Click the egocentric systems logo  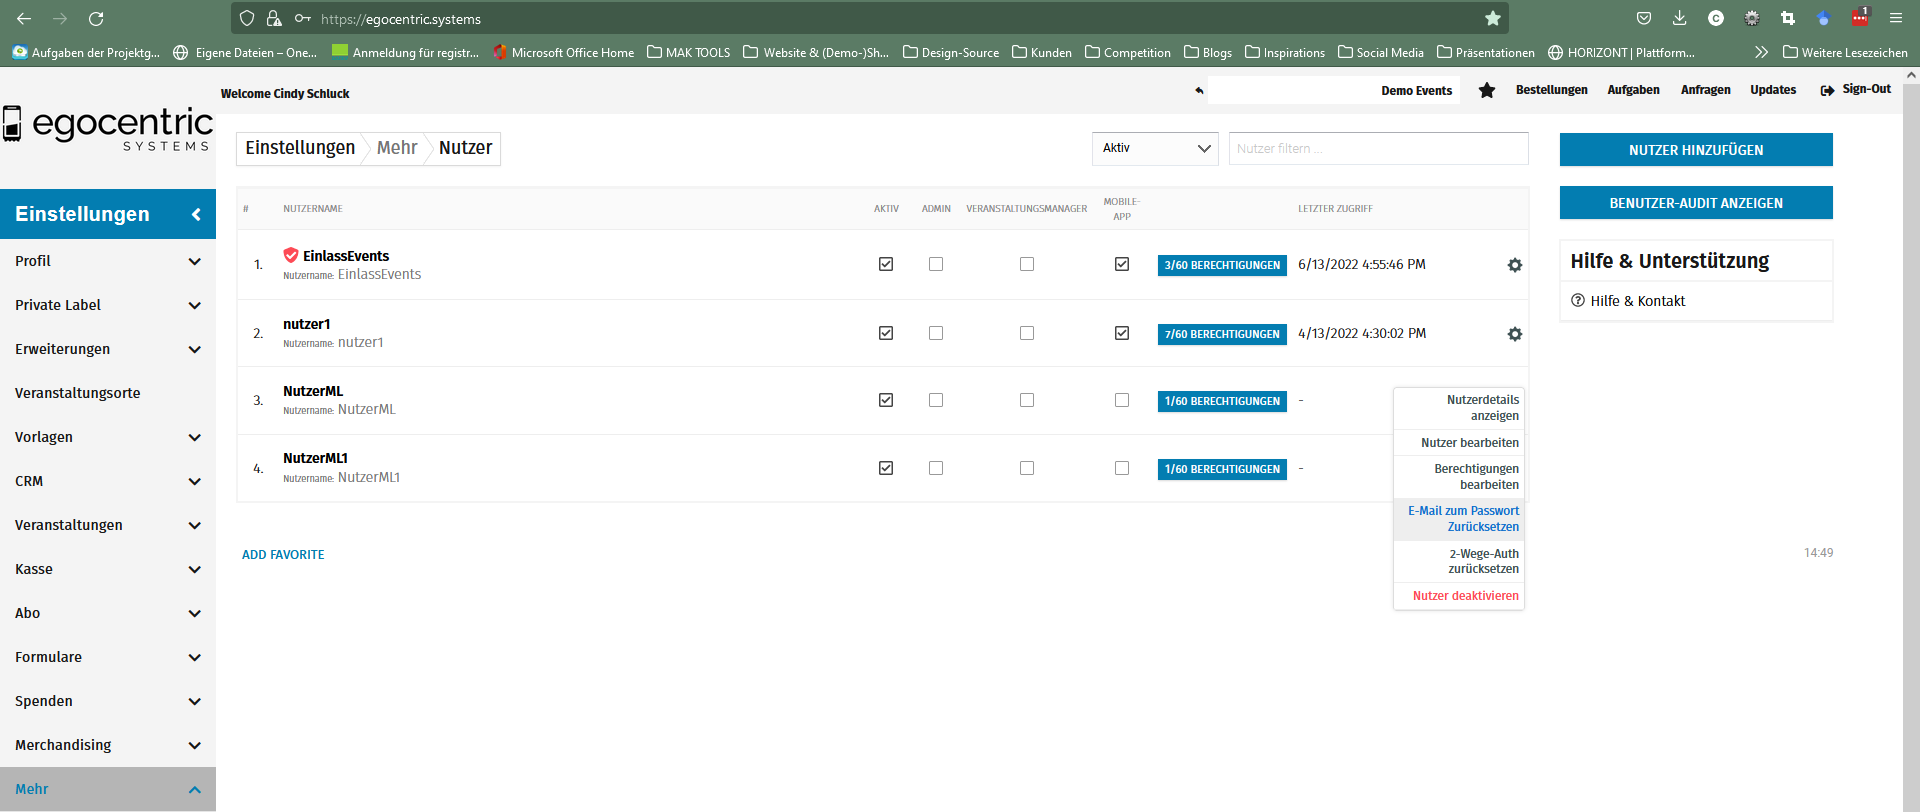point(108,128)
